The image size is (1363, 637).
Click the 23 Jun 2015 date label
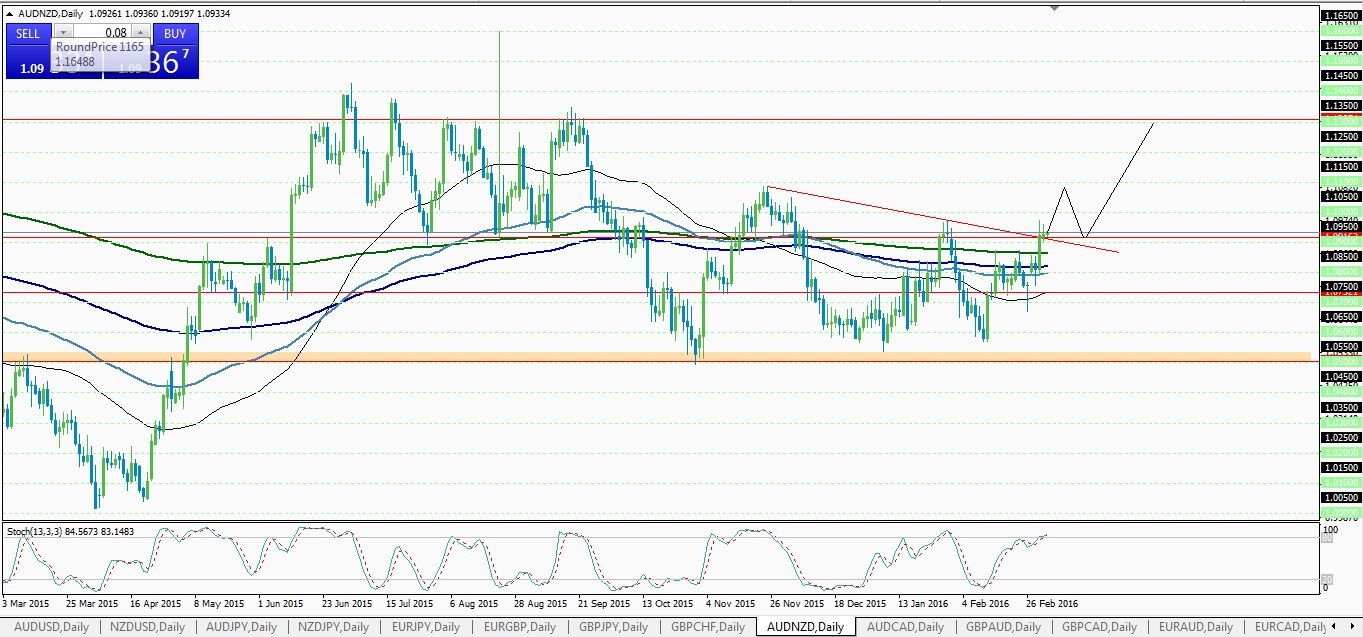click(346, 604)
